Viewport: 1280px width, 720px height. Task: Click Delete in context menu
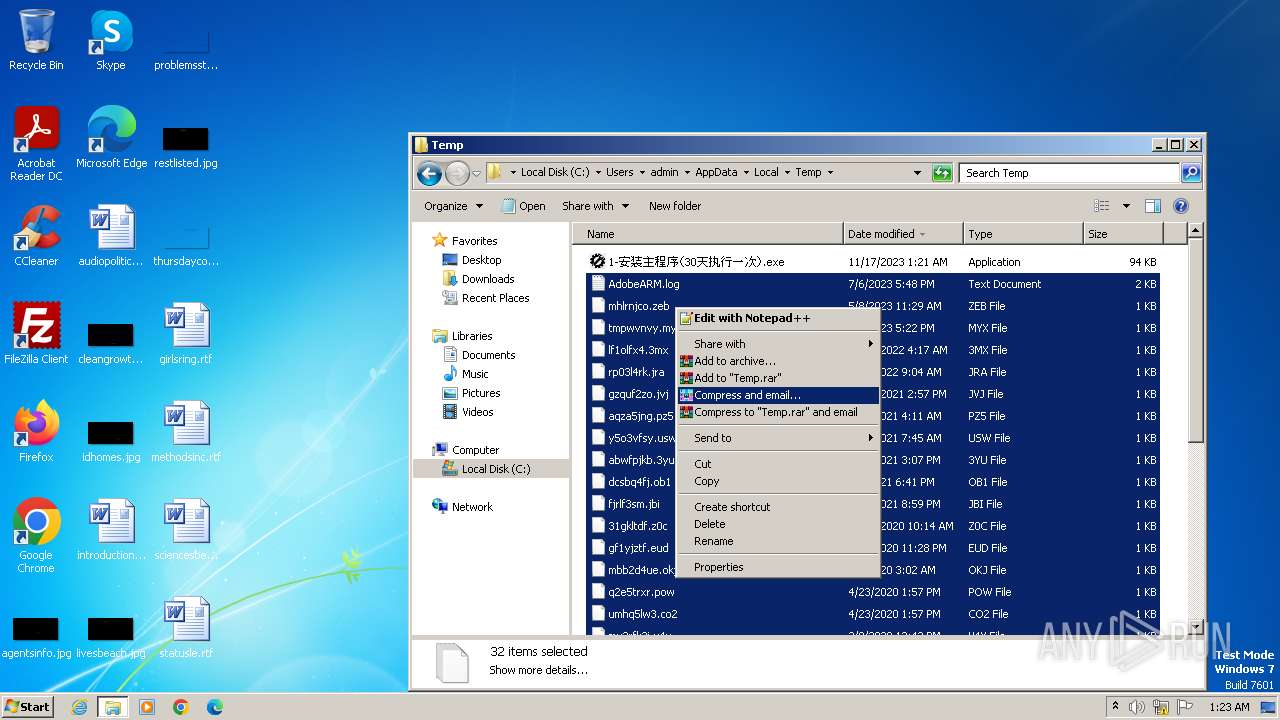click(x=778, y=524)
